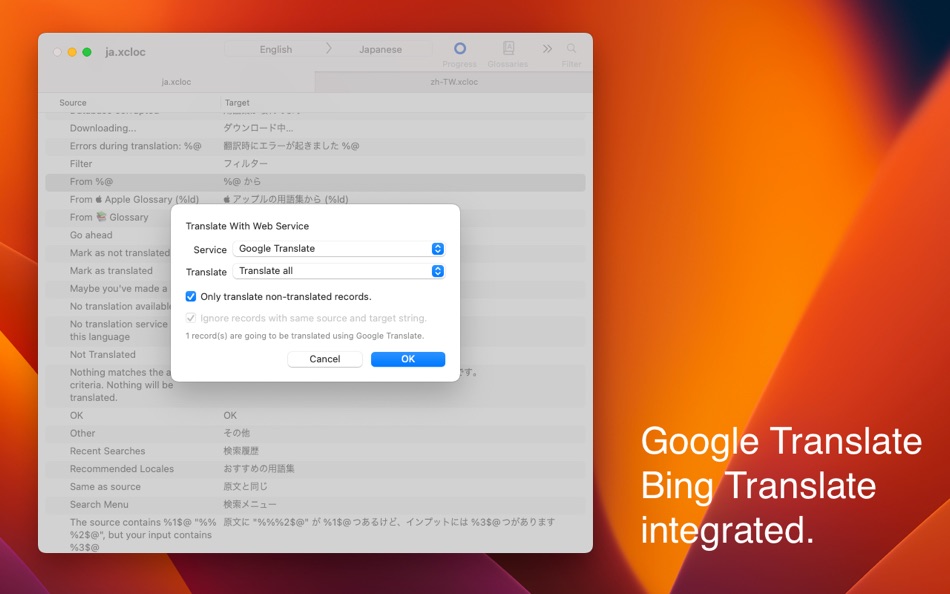
Task: Select the Errors during translation: %@ row
Action: pyautogui.click(x=315, y=146)
